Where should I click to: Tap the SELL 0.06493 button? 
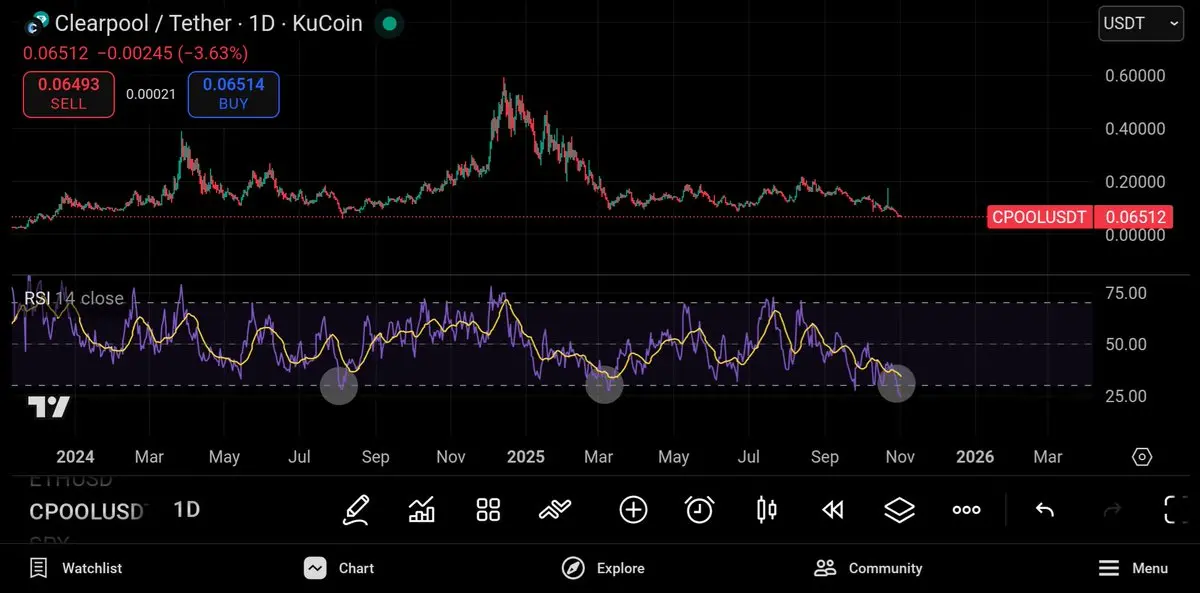68,94
